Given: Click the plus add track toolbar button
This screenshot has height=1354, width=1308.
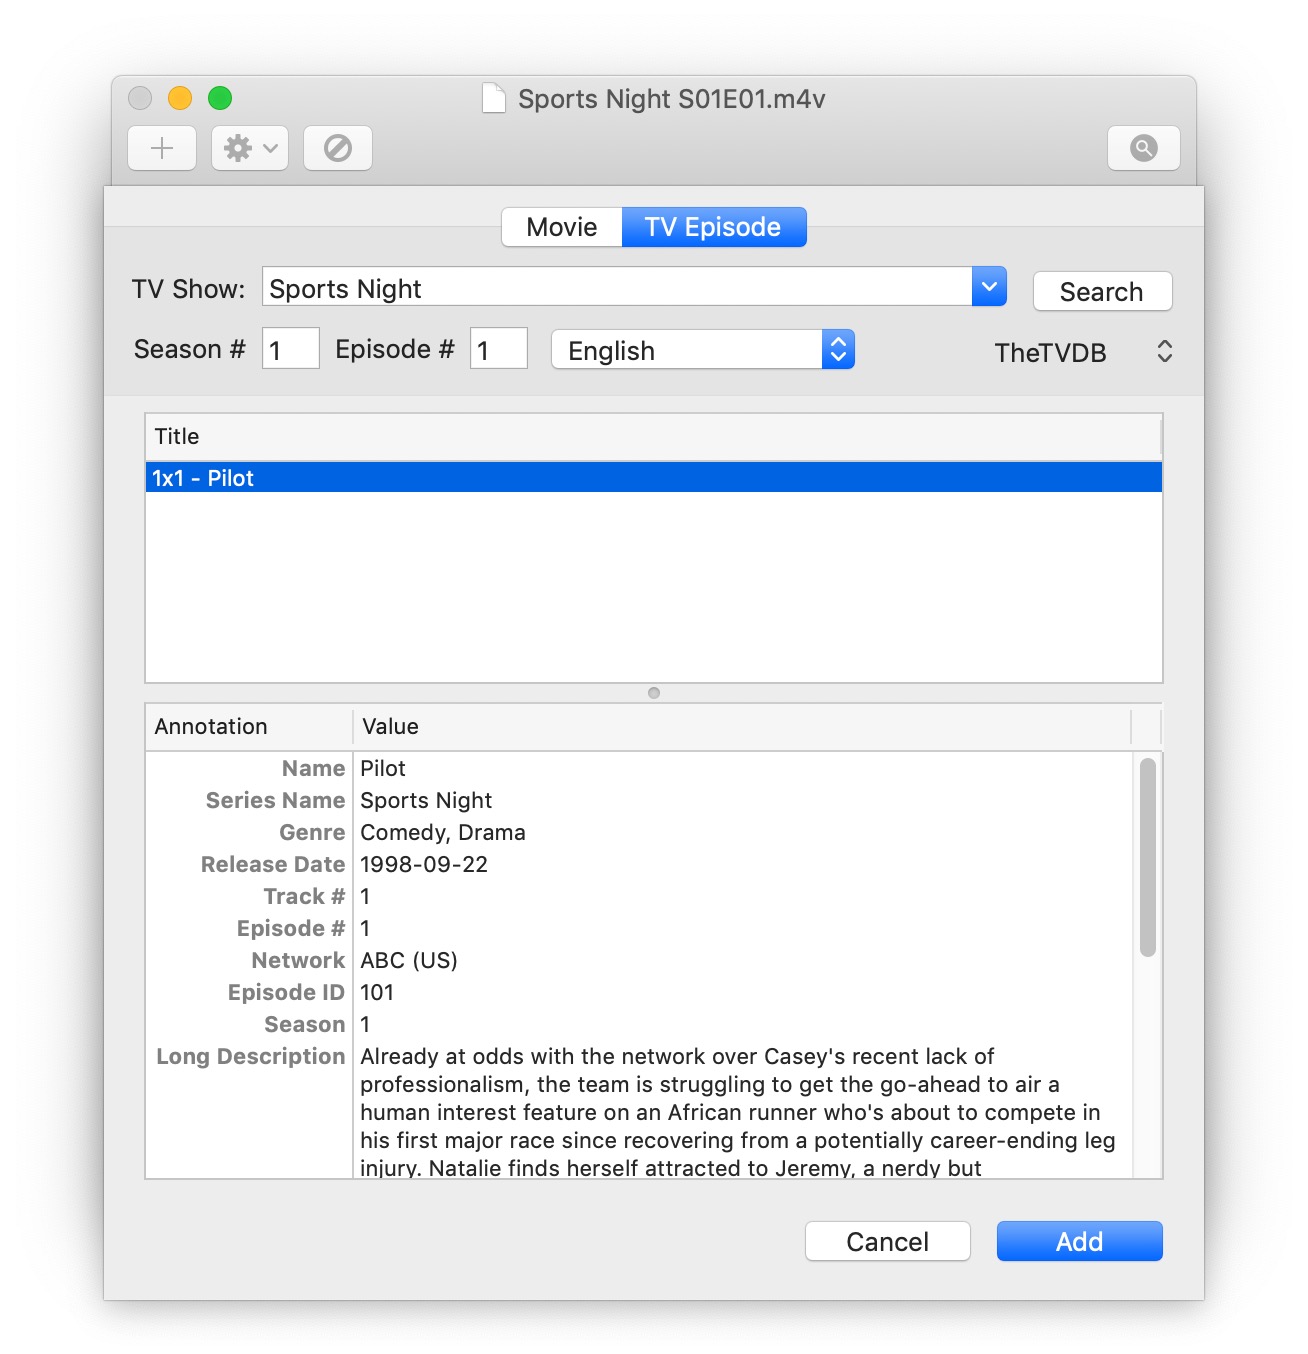Looking at the screenshot, I should click(162, 149).
